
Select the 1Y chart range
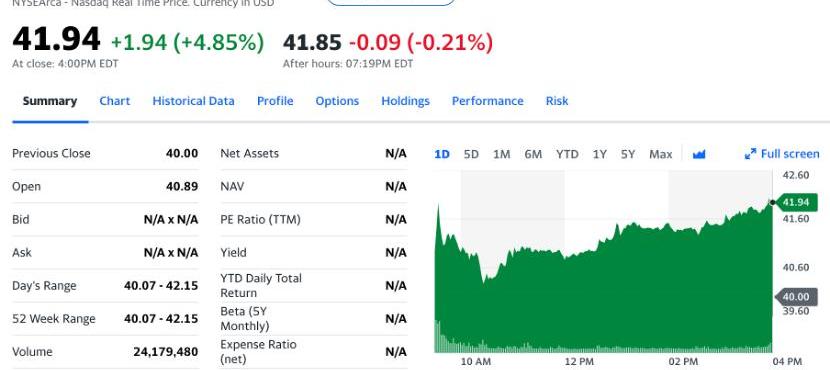click(599, 155)
